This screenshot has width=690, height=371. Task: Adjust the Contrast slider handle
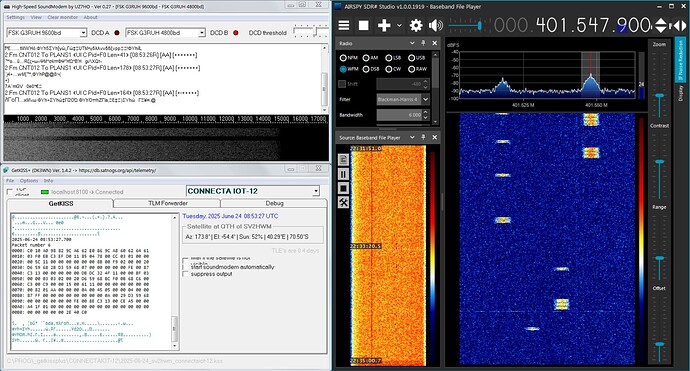click(x=659, y=162)
